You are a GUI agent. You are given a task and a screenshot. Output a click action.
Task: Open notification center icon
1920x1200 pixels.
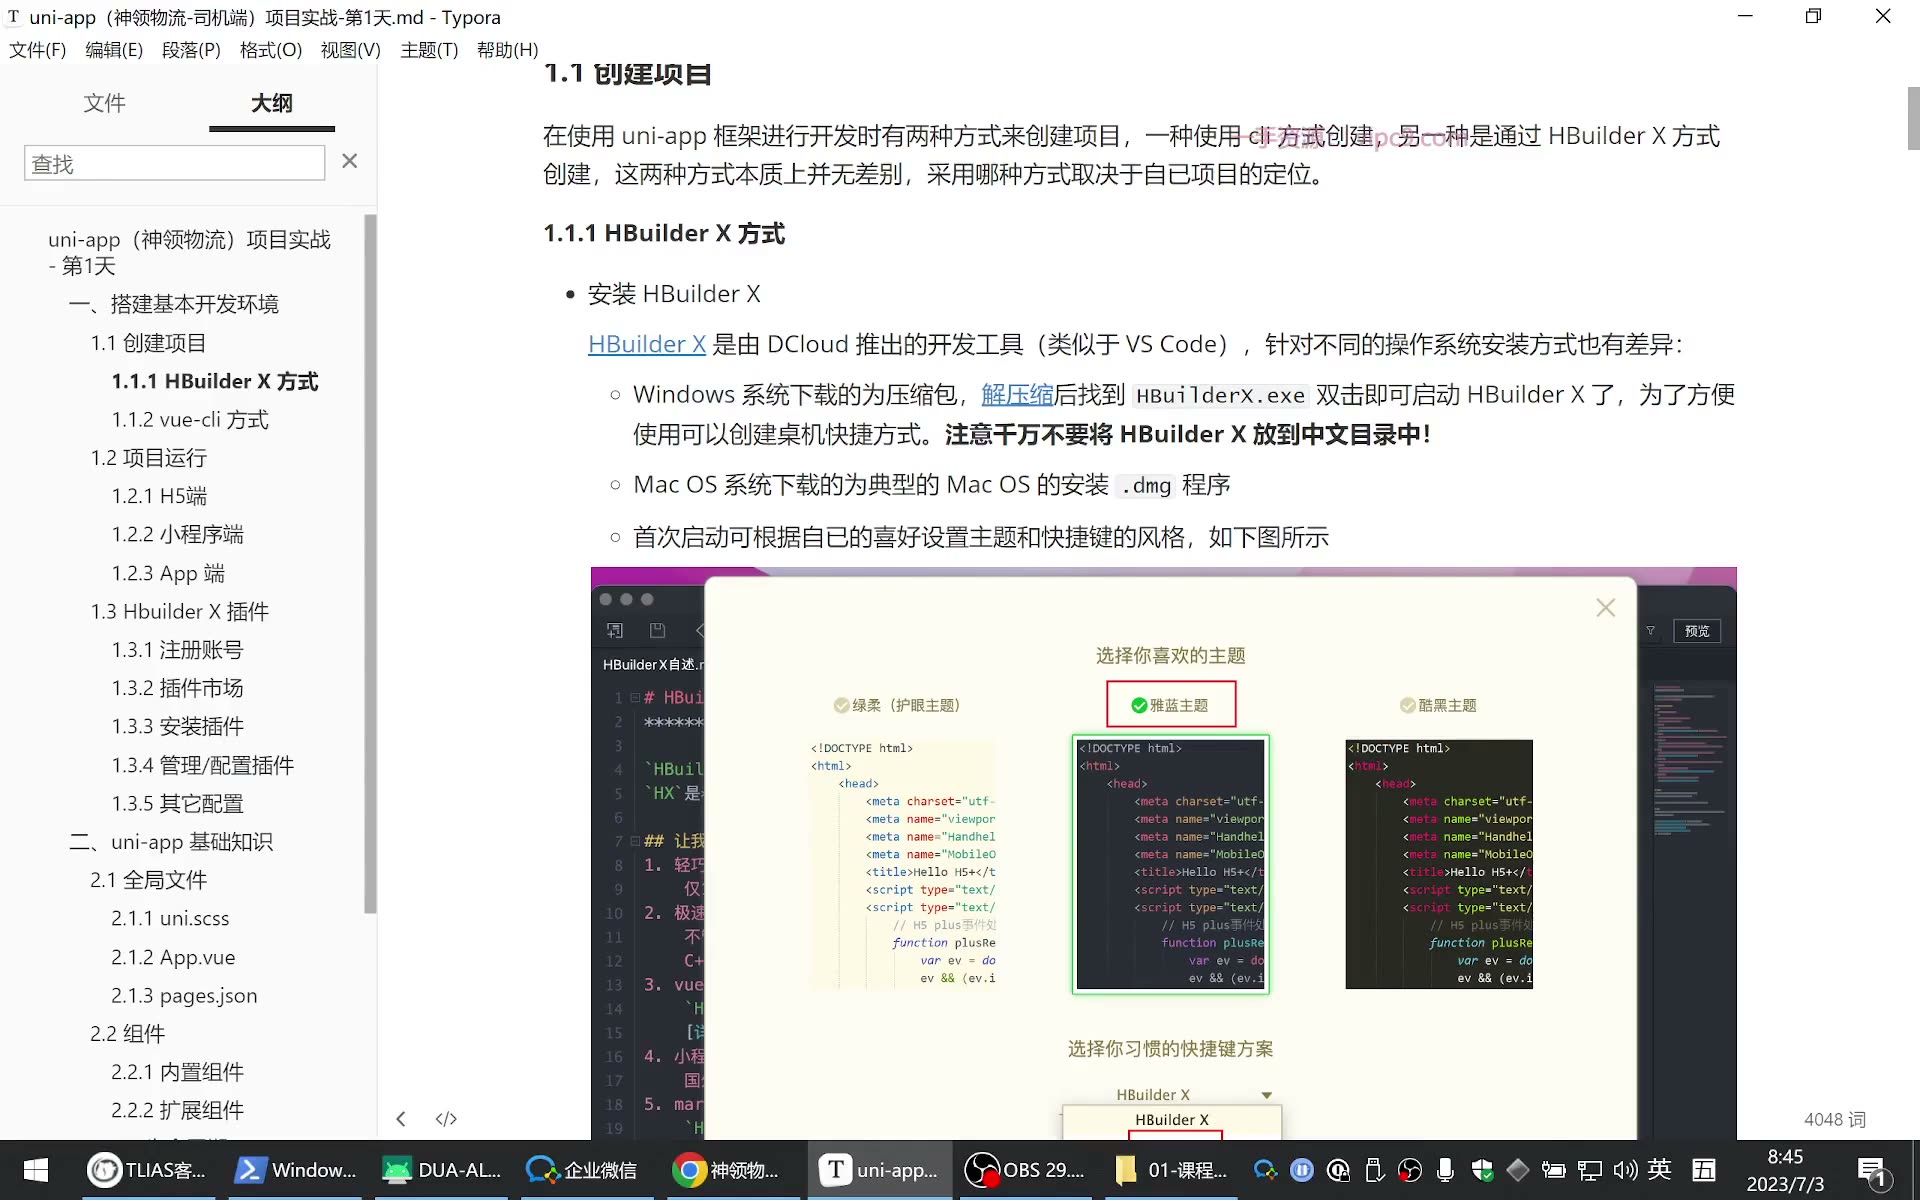click(1871, 1172)
